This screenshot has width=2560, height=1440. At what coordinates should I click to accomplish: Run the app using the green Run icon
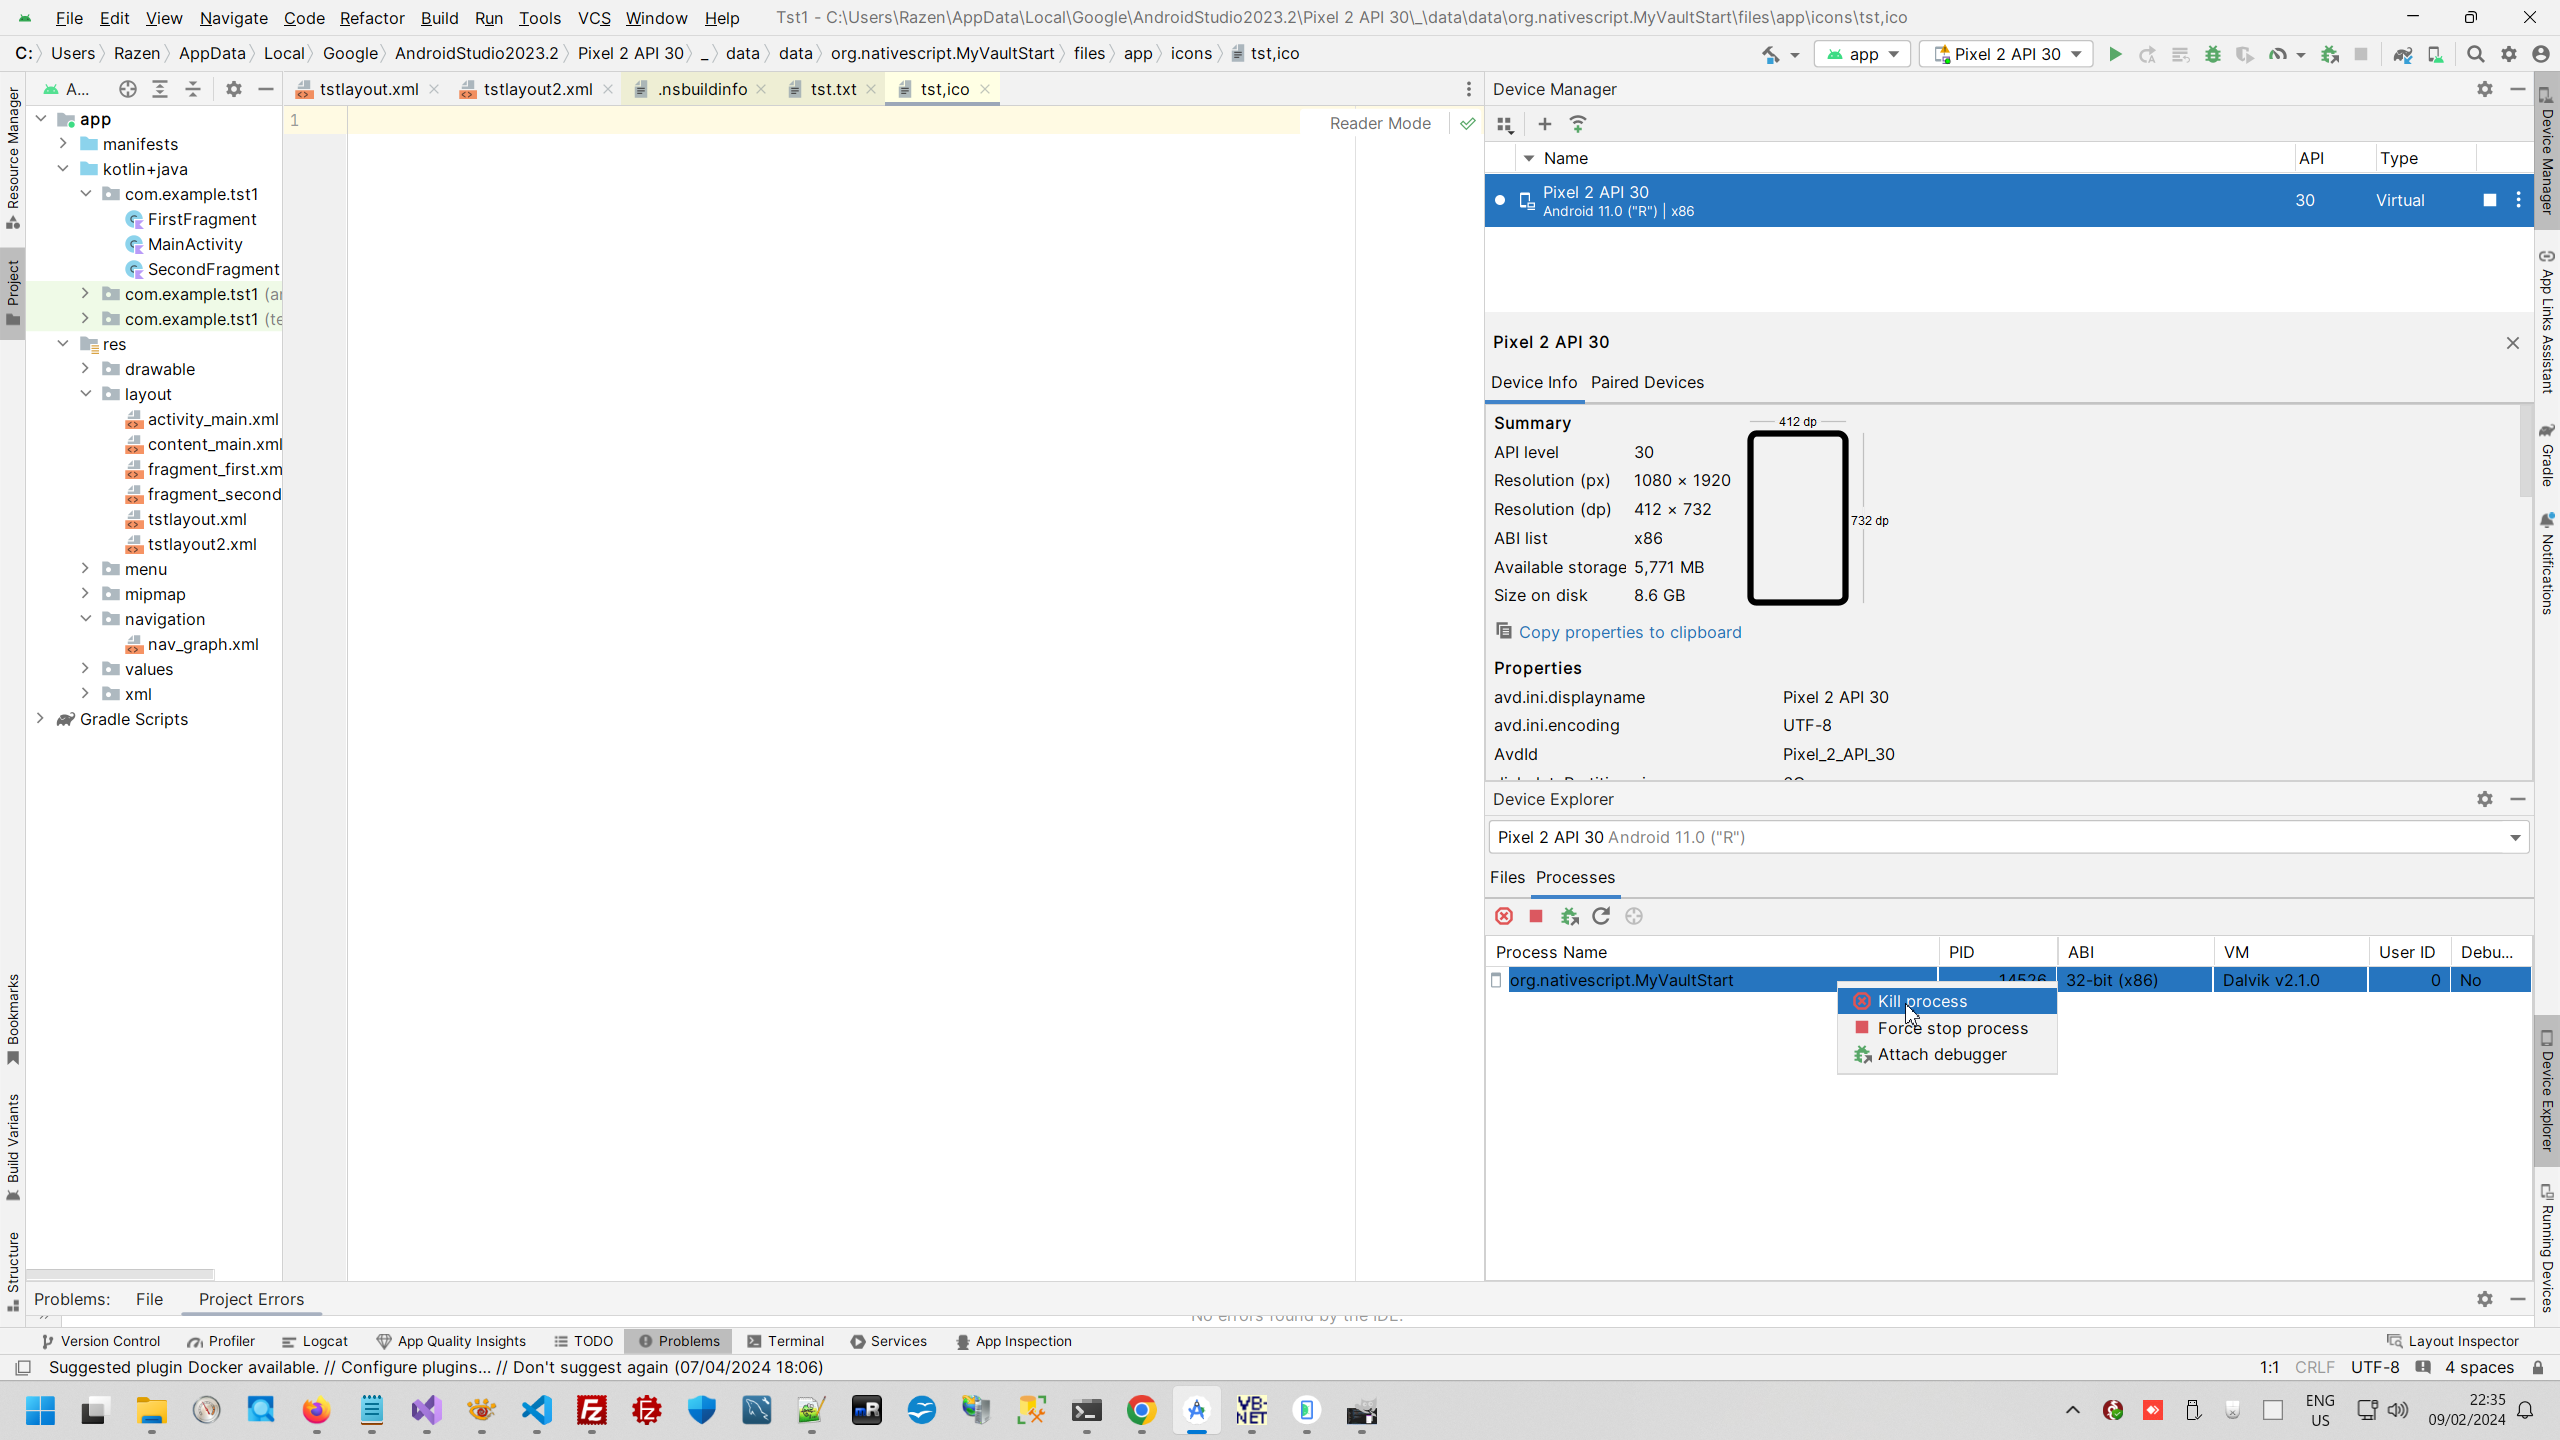tap(2117, 55)
